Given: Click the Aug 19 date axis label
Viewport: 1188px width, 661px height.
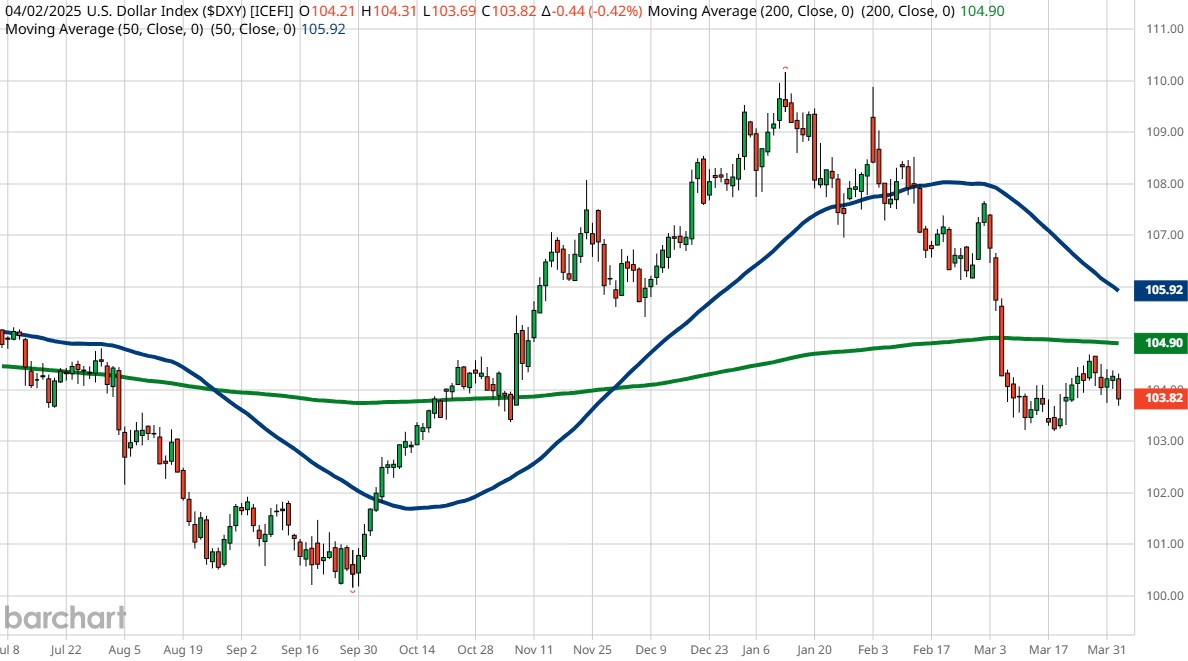Looking at the screenshot, I should click(x=183, y=650).
